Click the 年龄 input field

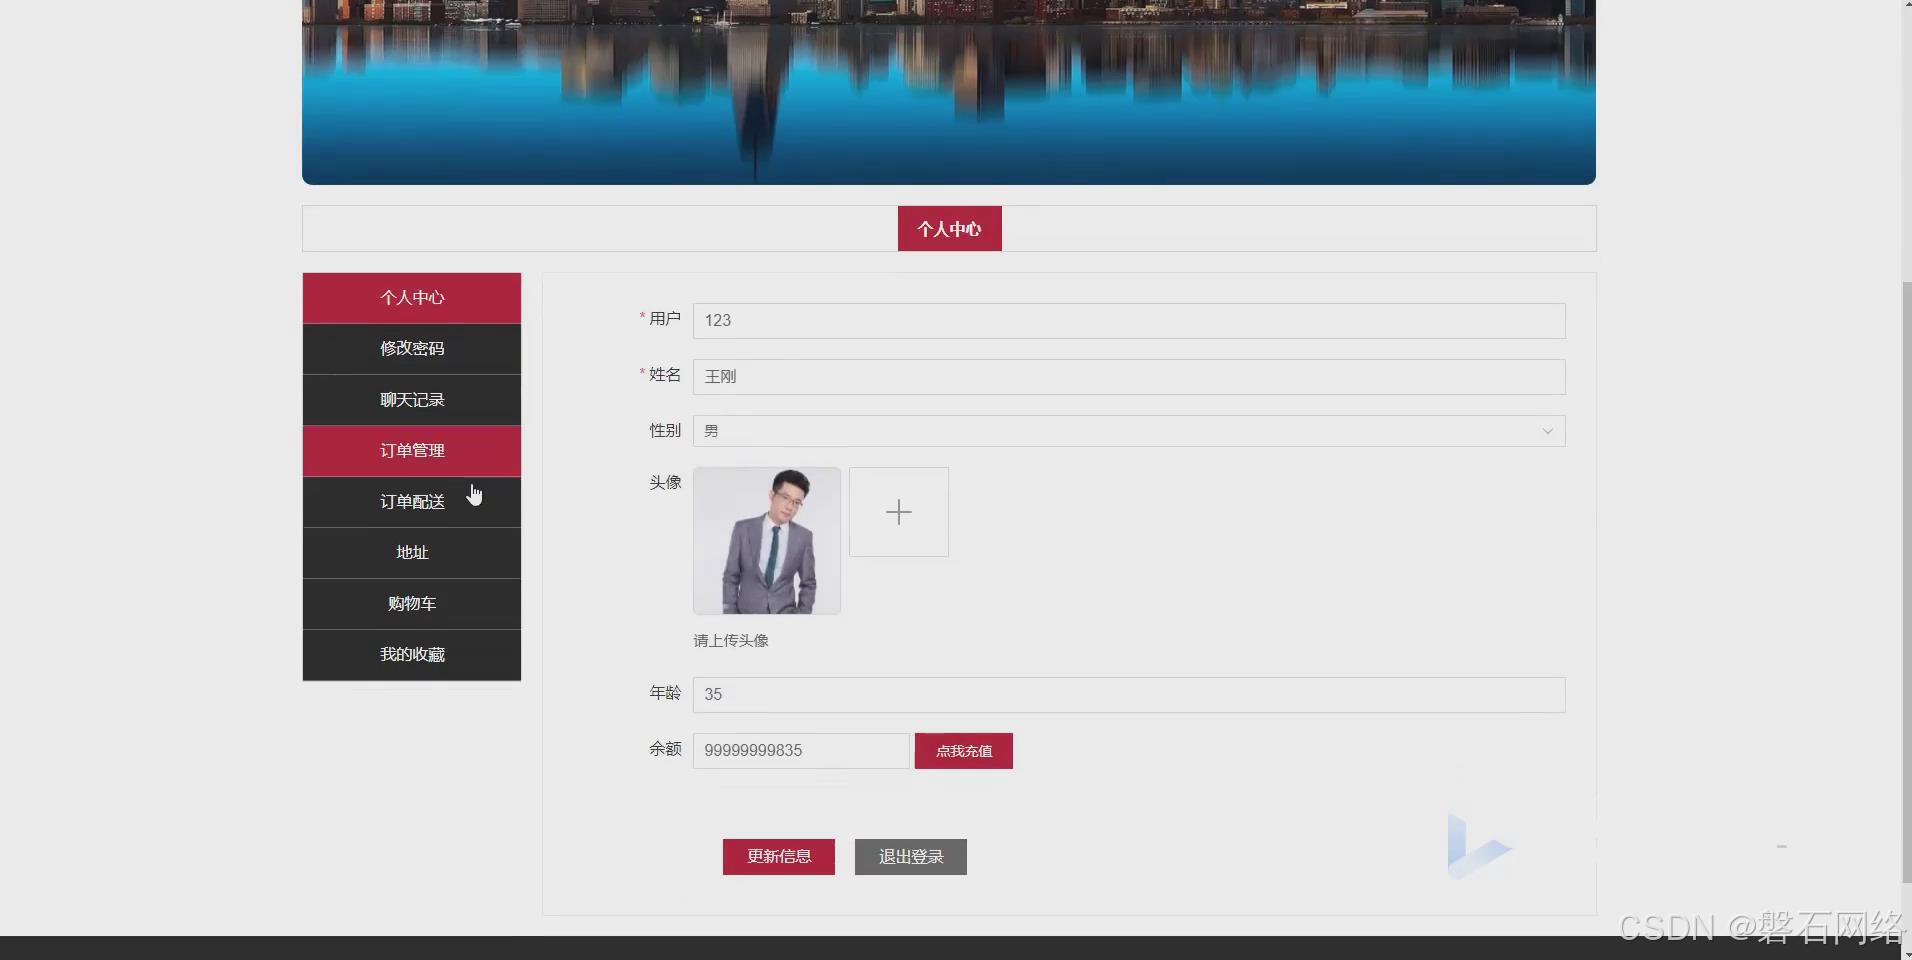click(1129, 695)
